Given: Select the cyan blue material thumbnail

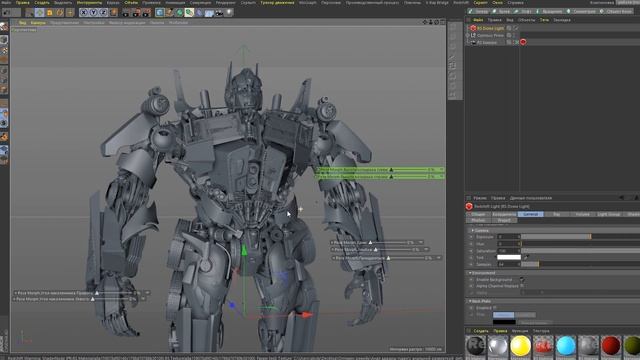Looking at the screenshot, I should pyautogui.click(x=566, y=346).
